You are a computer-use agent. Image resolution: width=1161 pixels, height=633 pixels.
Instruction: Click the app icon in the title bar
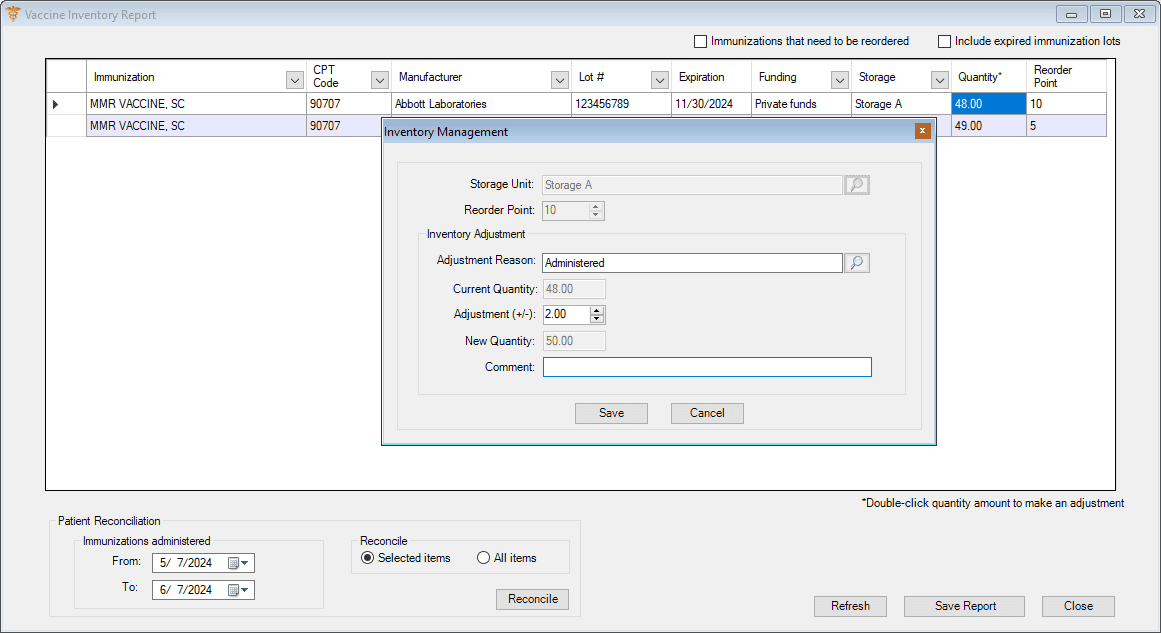pos(13,15)
